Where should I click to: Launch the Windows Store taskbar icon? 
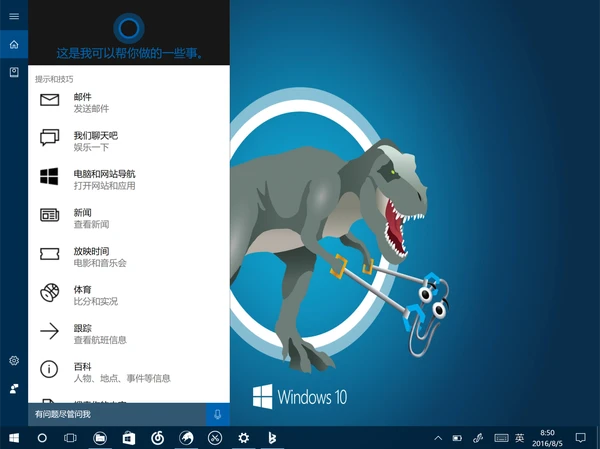[129, 438]
